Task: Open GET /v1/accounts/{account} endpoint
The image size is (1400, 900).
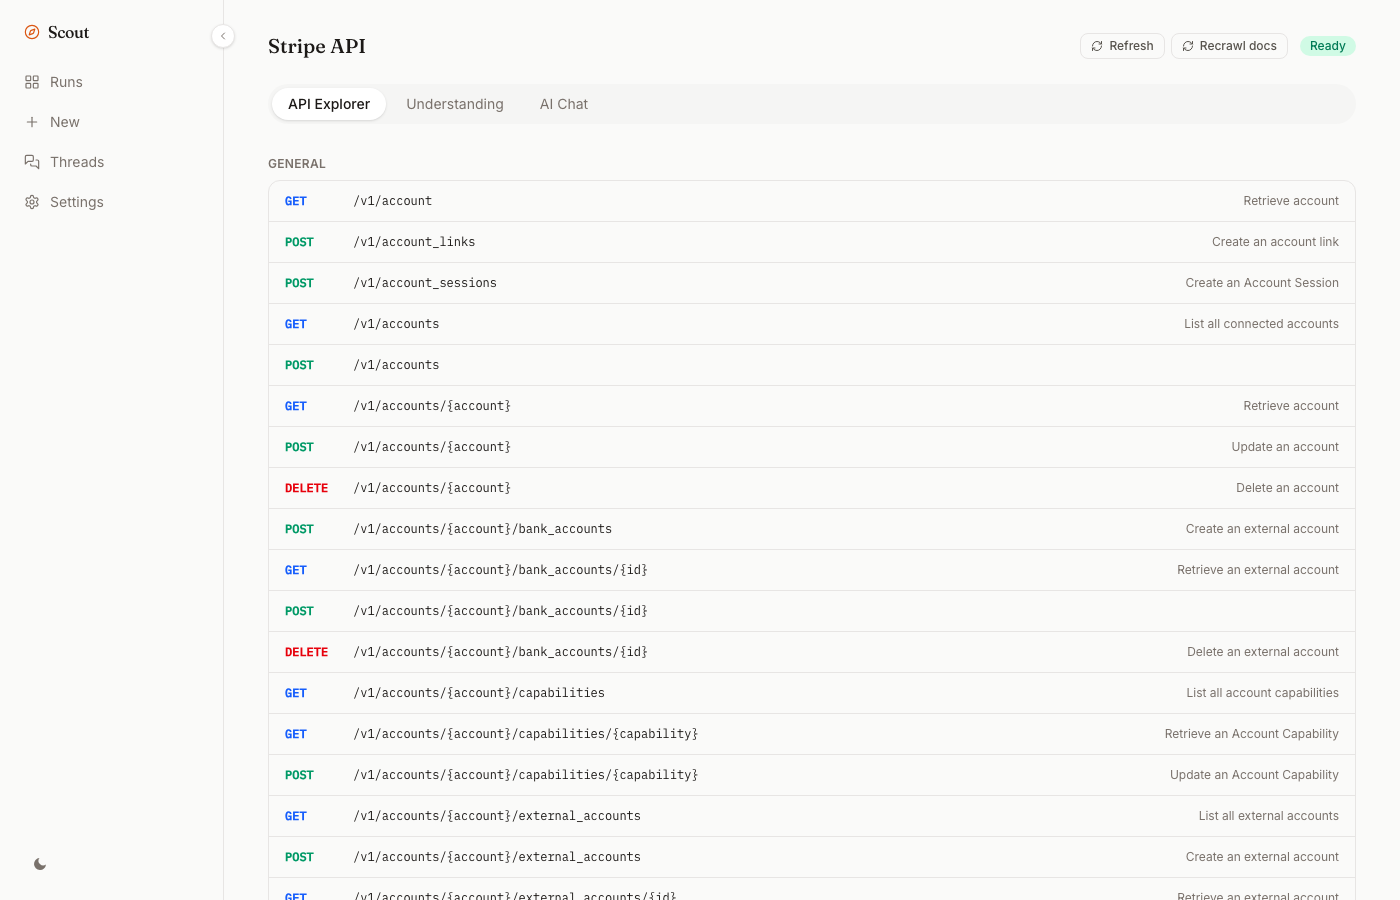Action: [812, 406]
